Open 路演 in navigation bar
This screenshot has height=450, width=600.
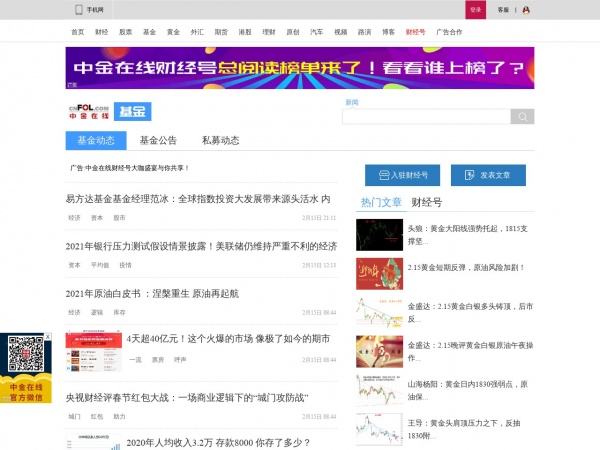pyautogui.click(x=365, y=32)
